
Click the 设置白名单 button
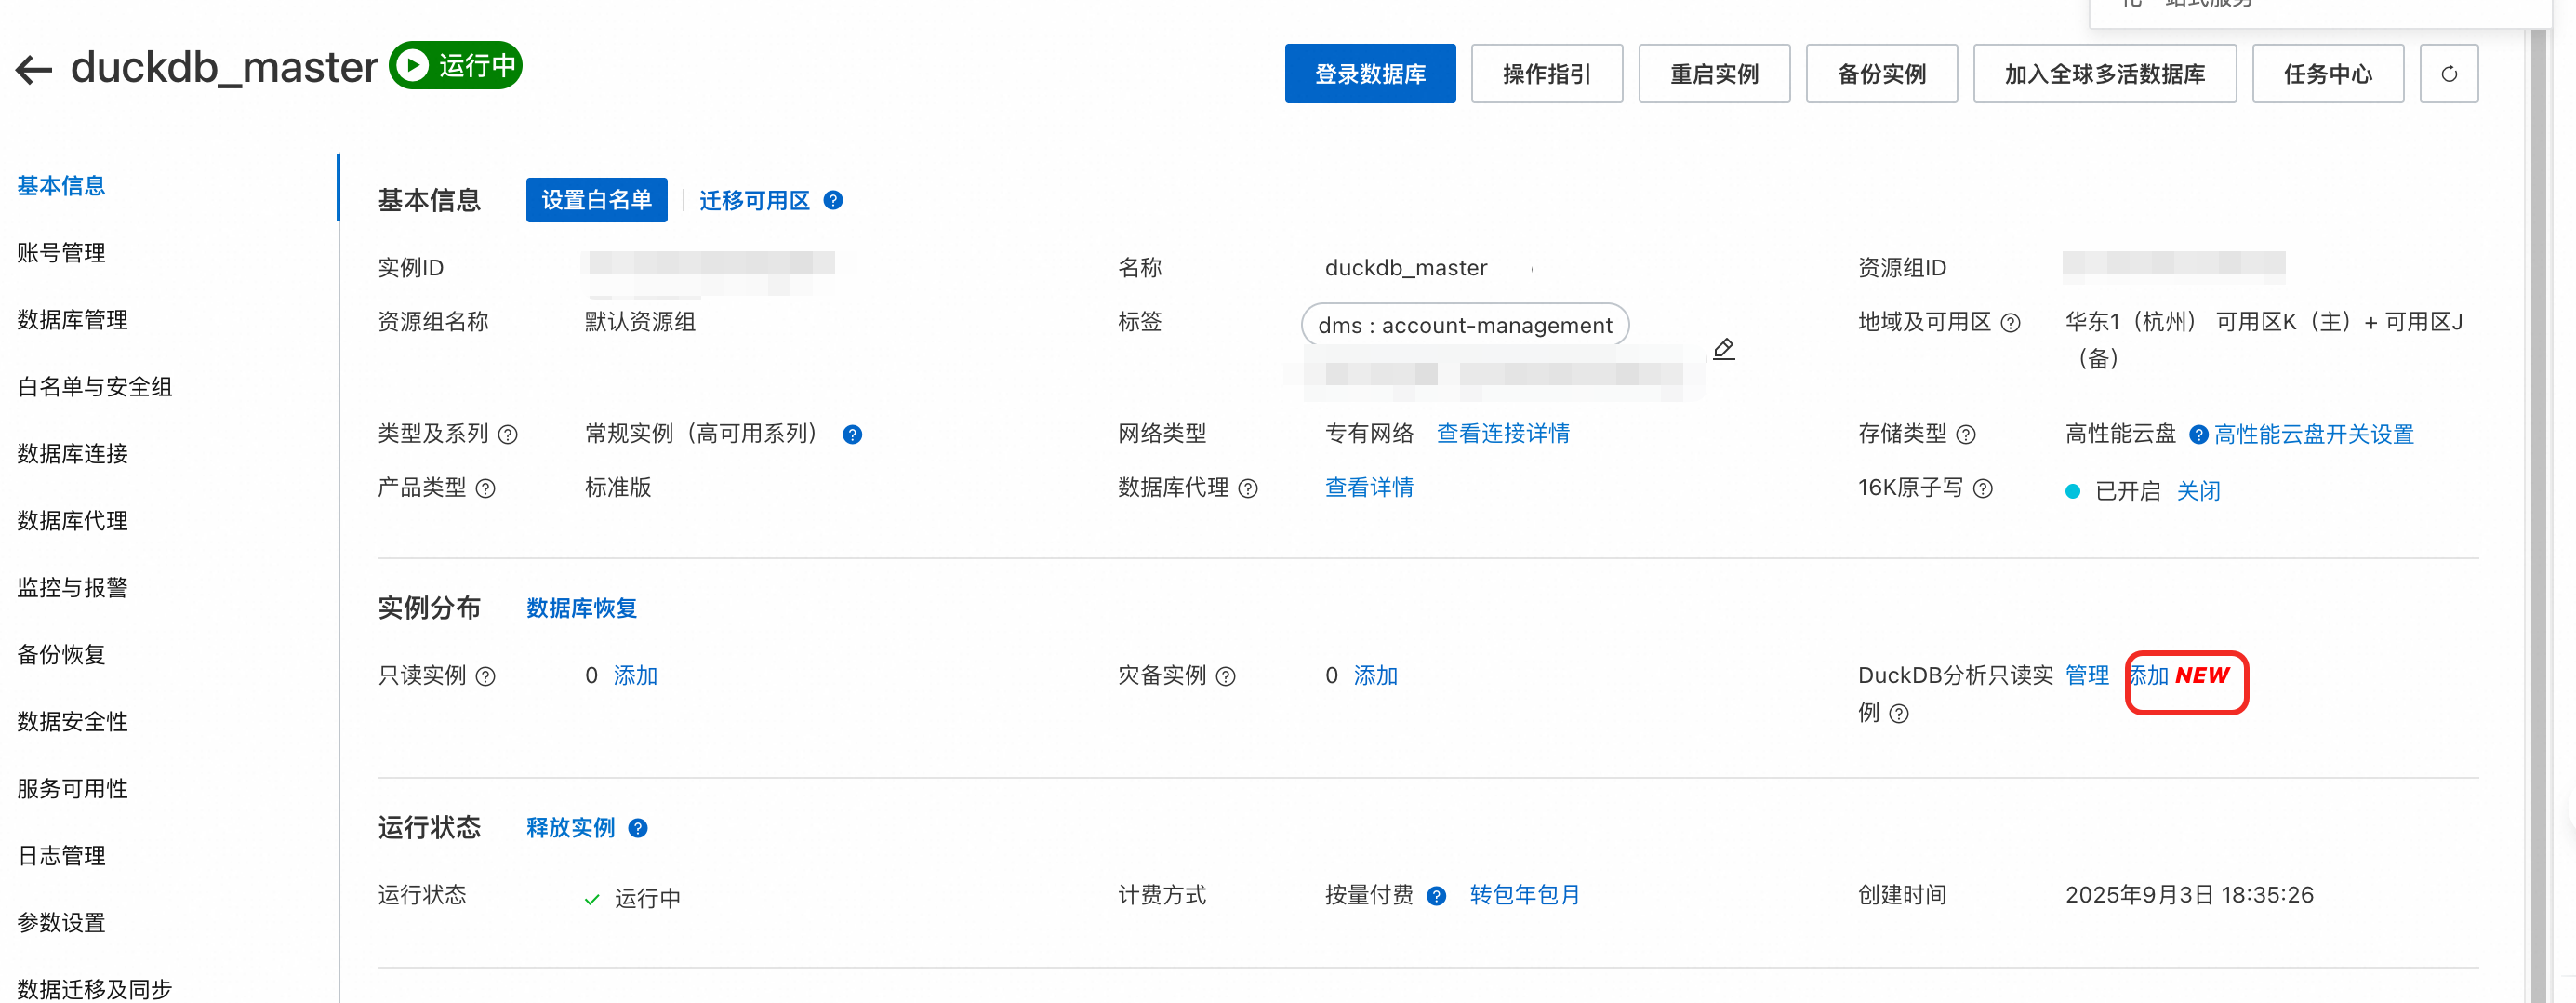(596, 200)
